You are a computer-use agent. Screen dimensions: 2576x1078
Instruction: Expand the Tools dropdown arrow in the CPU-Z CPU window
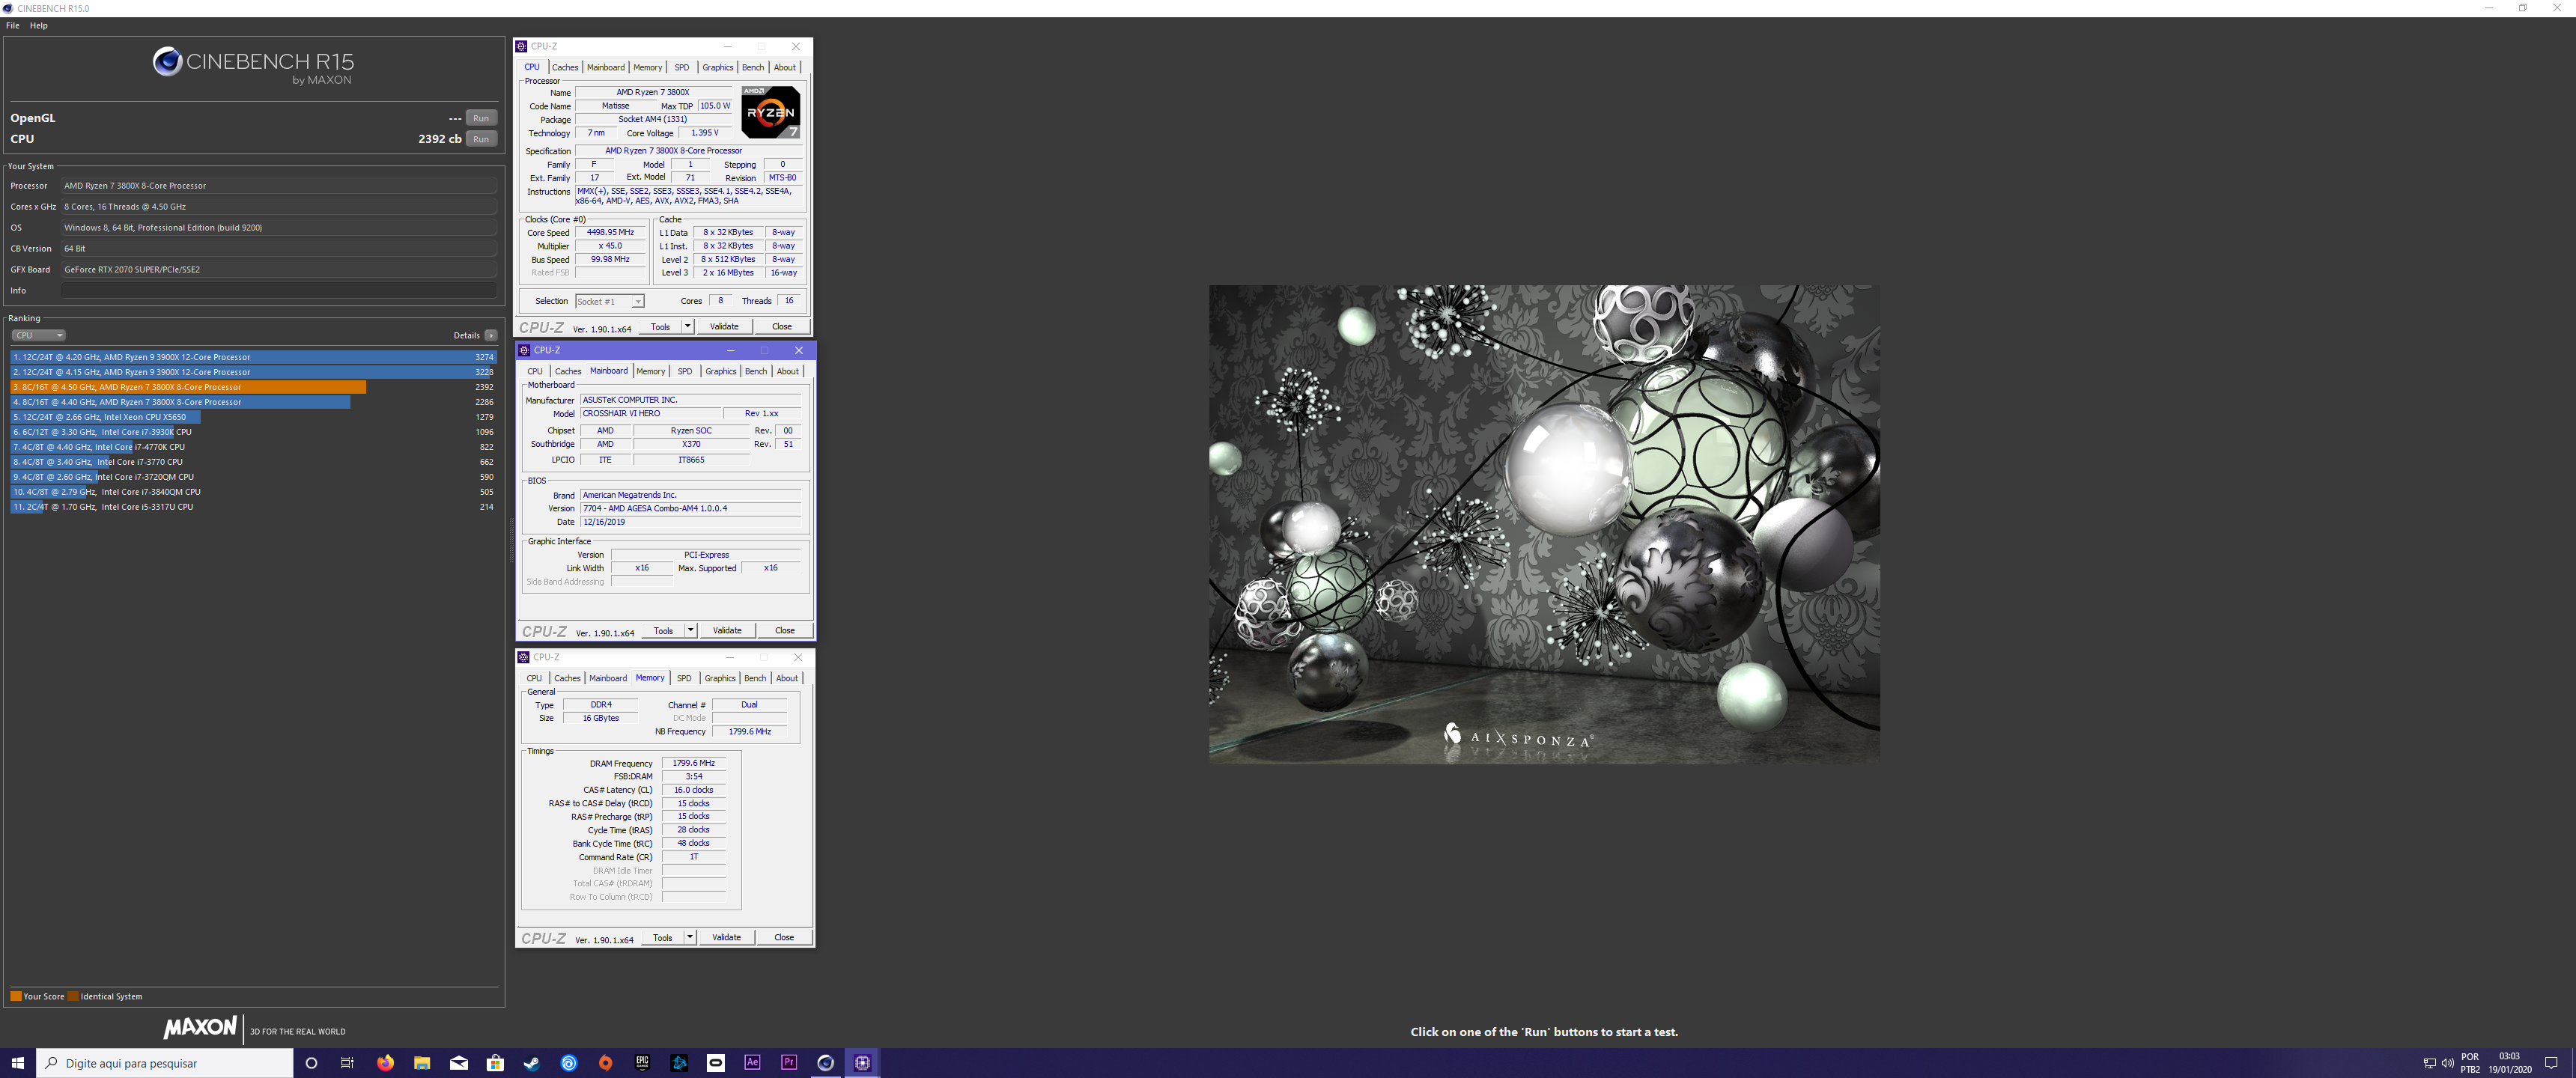click(x=687, y=326)
